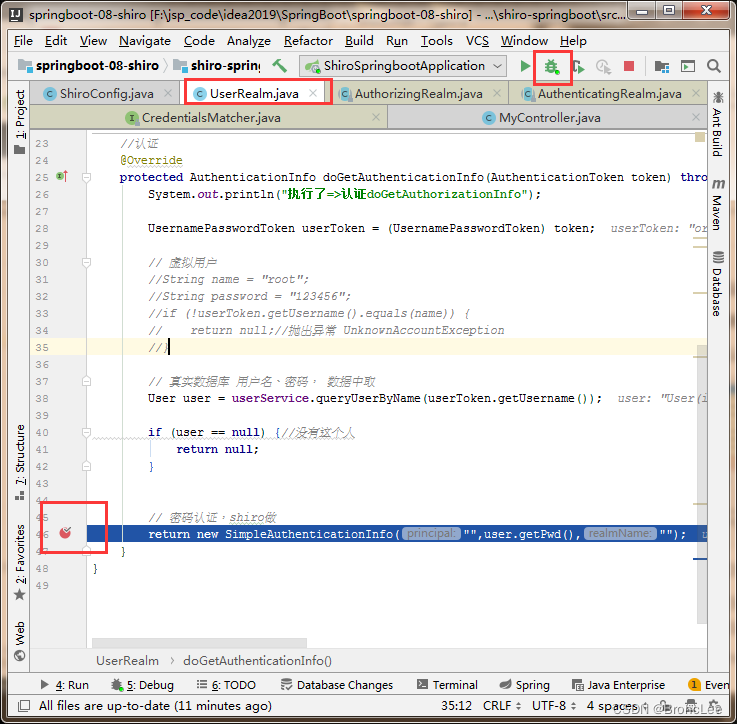Click the run anything window icon
Screen dimensions: 737x724
(x=688, y=67)
